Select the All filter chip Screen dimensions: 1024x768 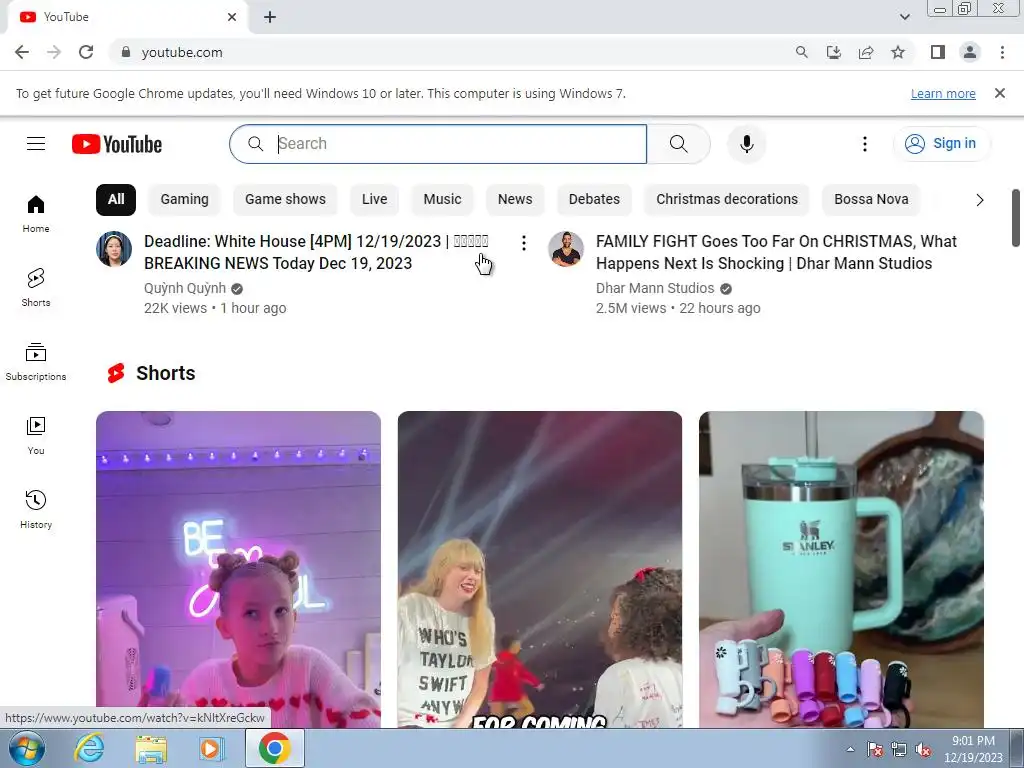(x=116, y=200)
